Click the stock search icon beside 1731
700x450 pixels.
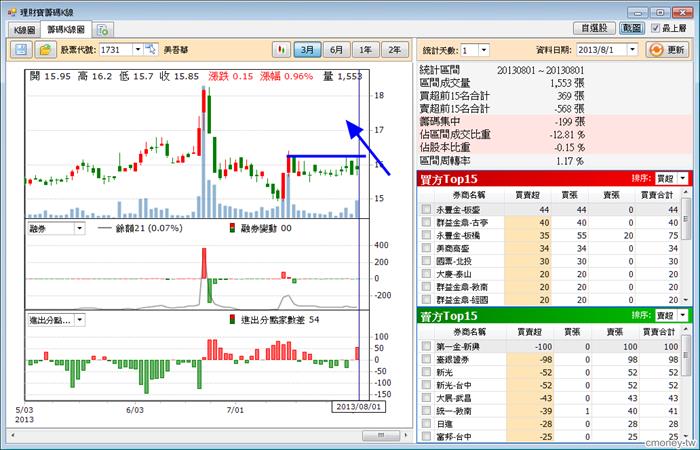click(x=151, y=49)
